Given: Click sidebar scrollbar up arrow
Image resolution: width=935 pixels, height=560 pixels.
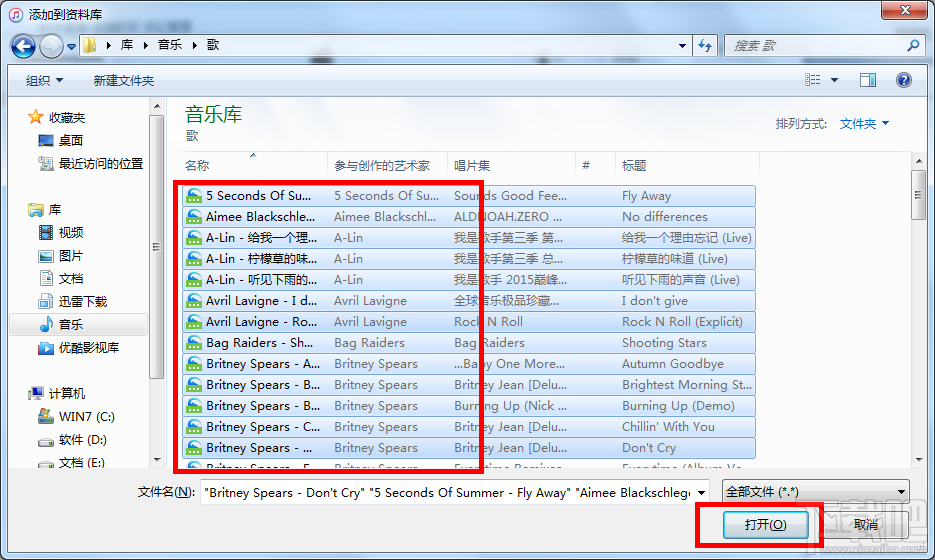Looking at the screenshot, I should tap(157, 107).
